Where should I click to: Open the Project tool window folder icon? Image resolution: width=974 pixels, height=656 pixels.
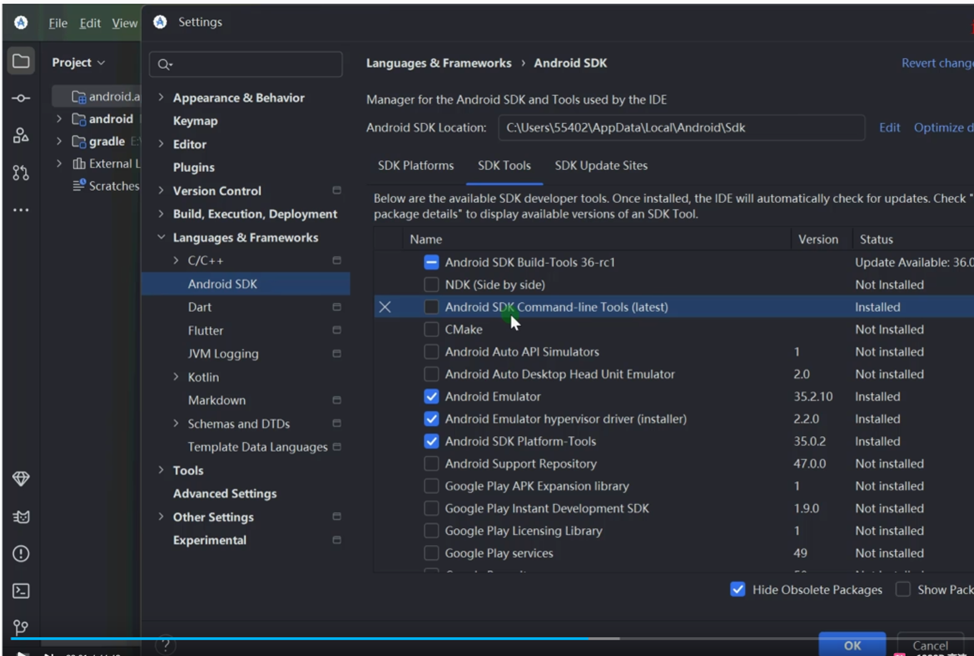(x=21, y=61)
